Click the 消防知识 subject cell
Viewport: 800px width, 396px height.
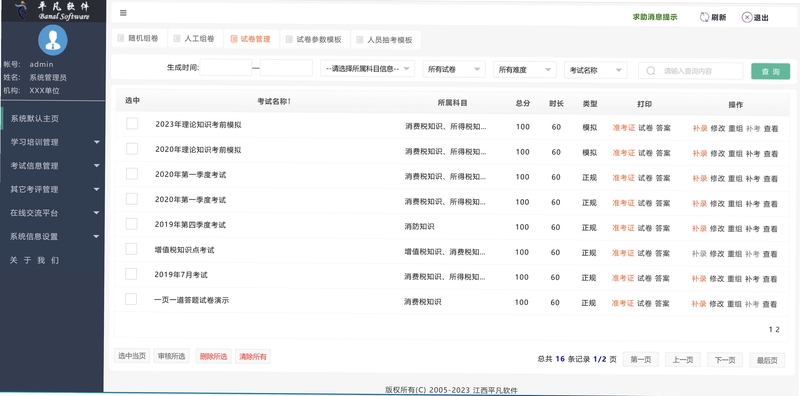pyautogui.click(x=419, y=226)
